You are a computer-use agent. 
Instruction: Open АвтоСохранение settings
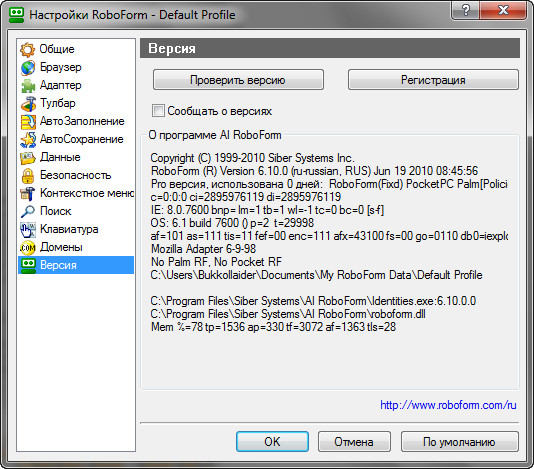(82, 139)
